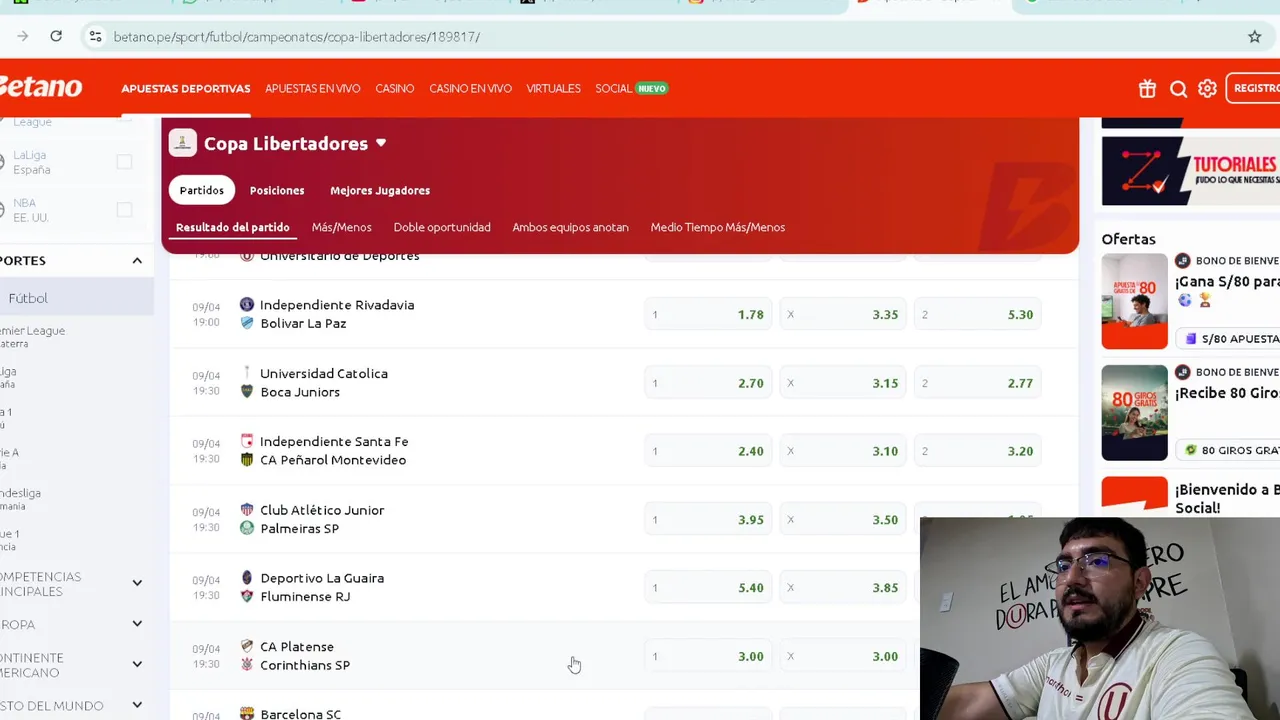The width and height of the screenshot is (1280, 720).
Task: Open the Tutoriales banner
Action: 1190,171
